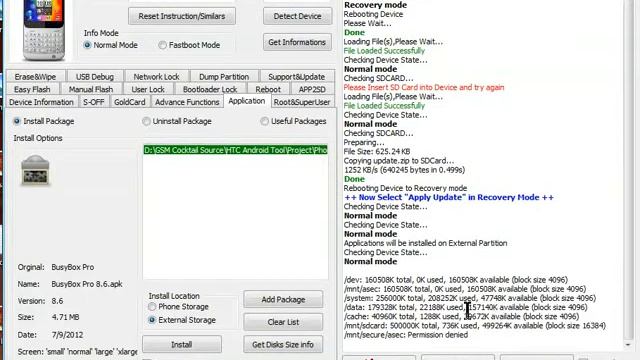This screenshot has width=640, height=360.
Task: Click the /system disk size line
Action: [x=470, y=298]
